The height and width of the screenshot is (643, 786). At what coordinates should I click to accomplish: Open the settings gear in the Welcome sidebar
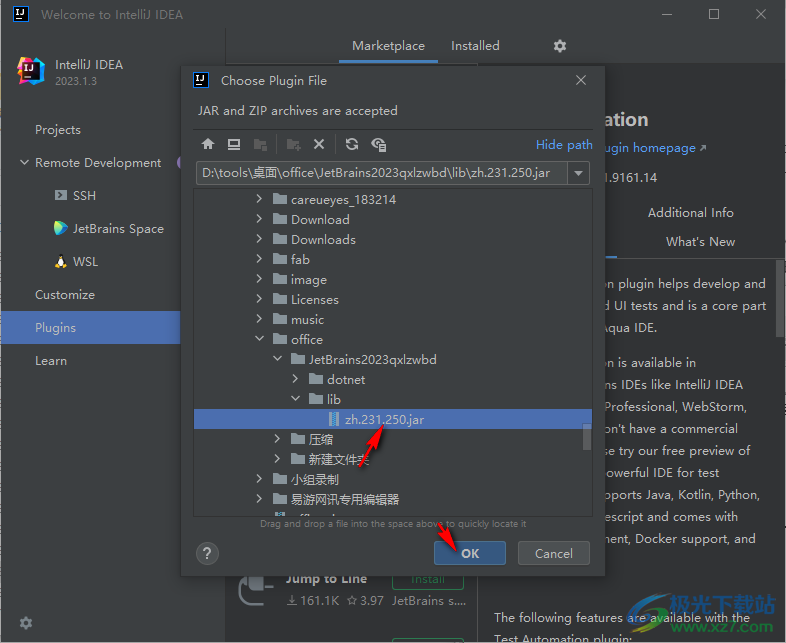pyautogui.click(x=26, y=622)
